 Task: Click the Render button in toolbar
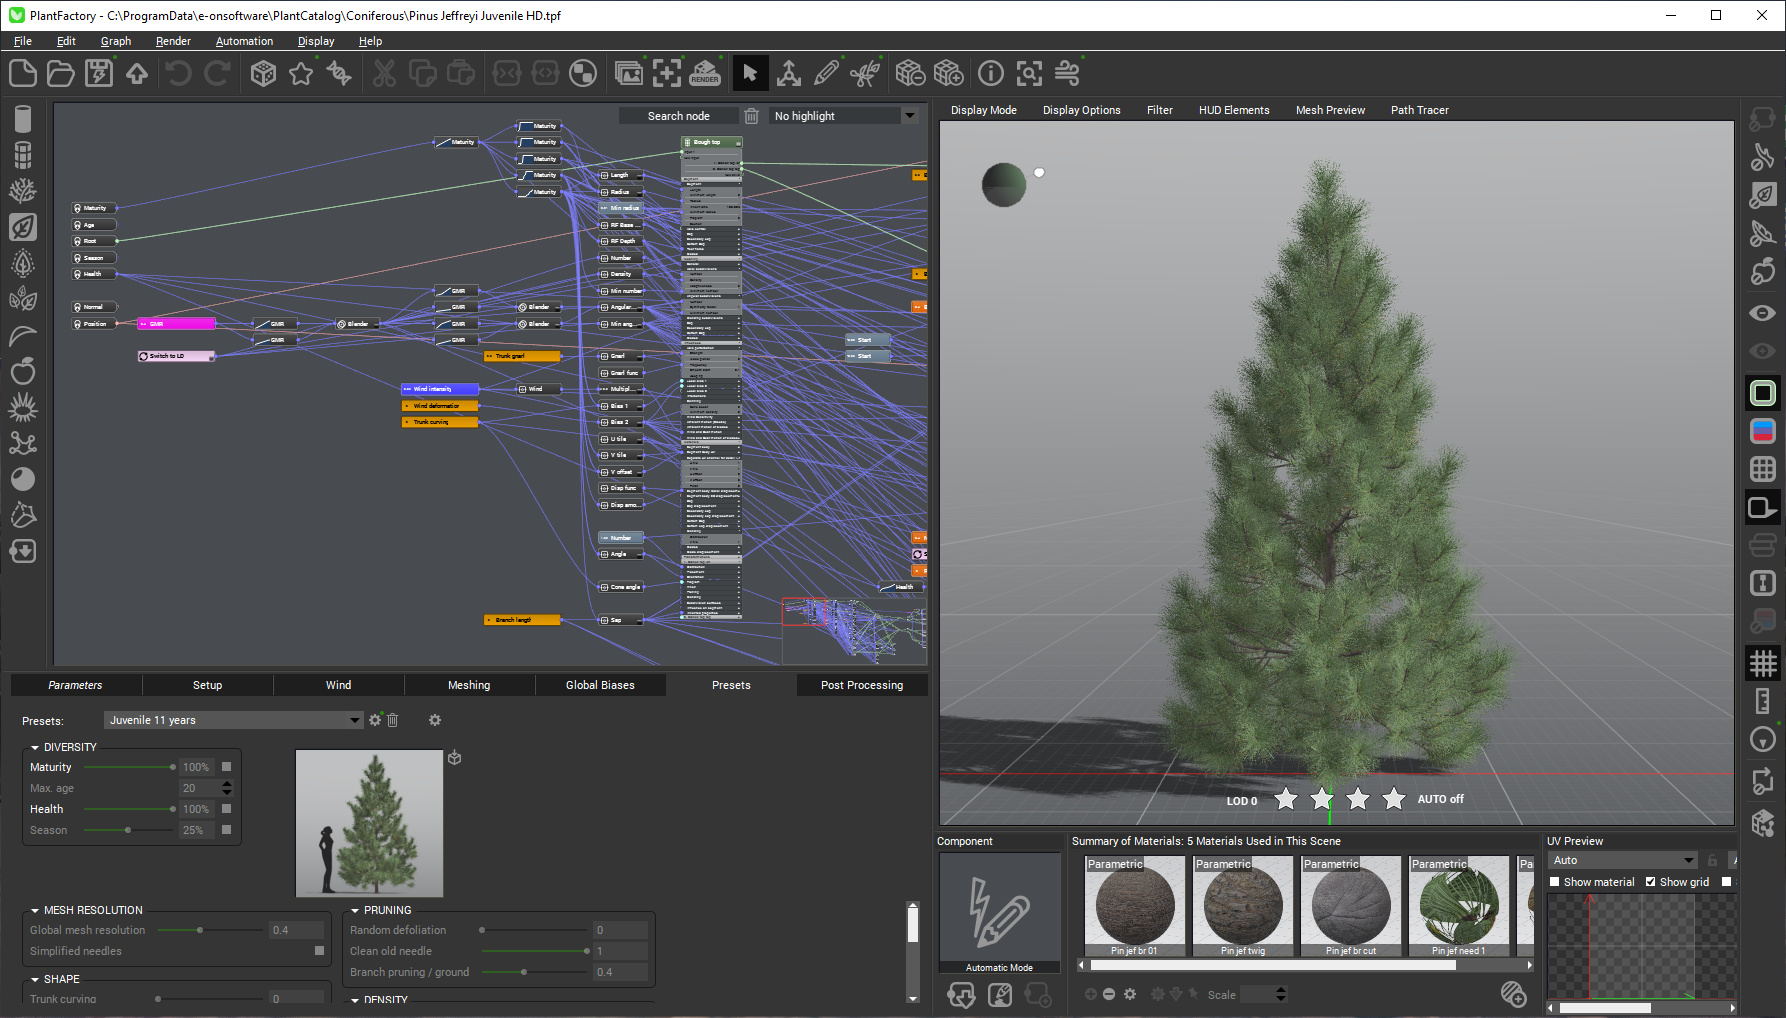(705, 73)
